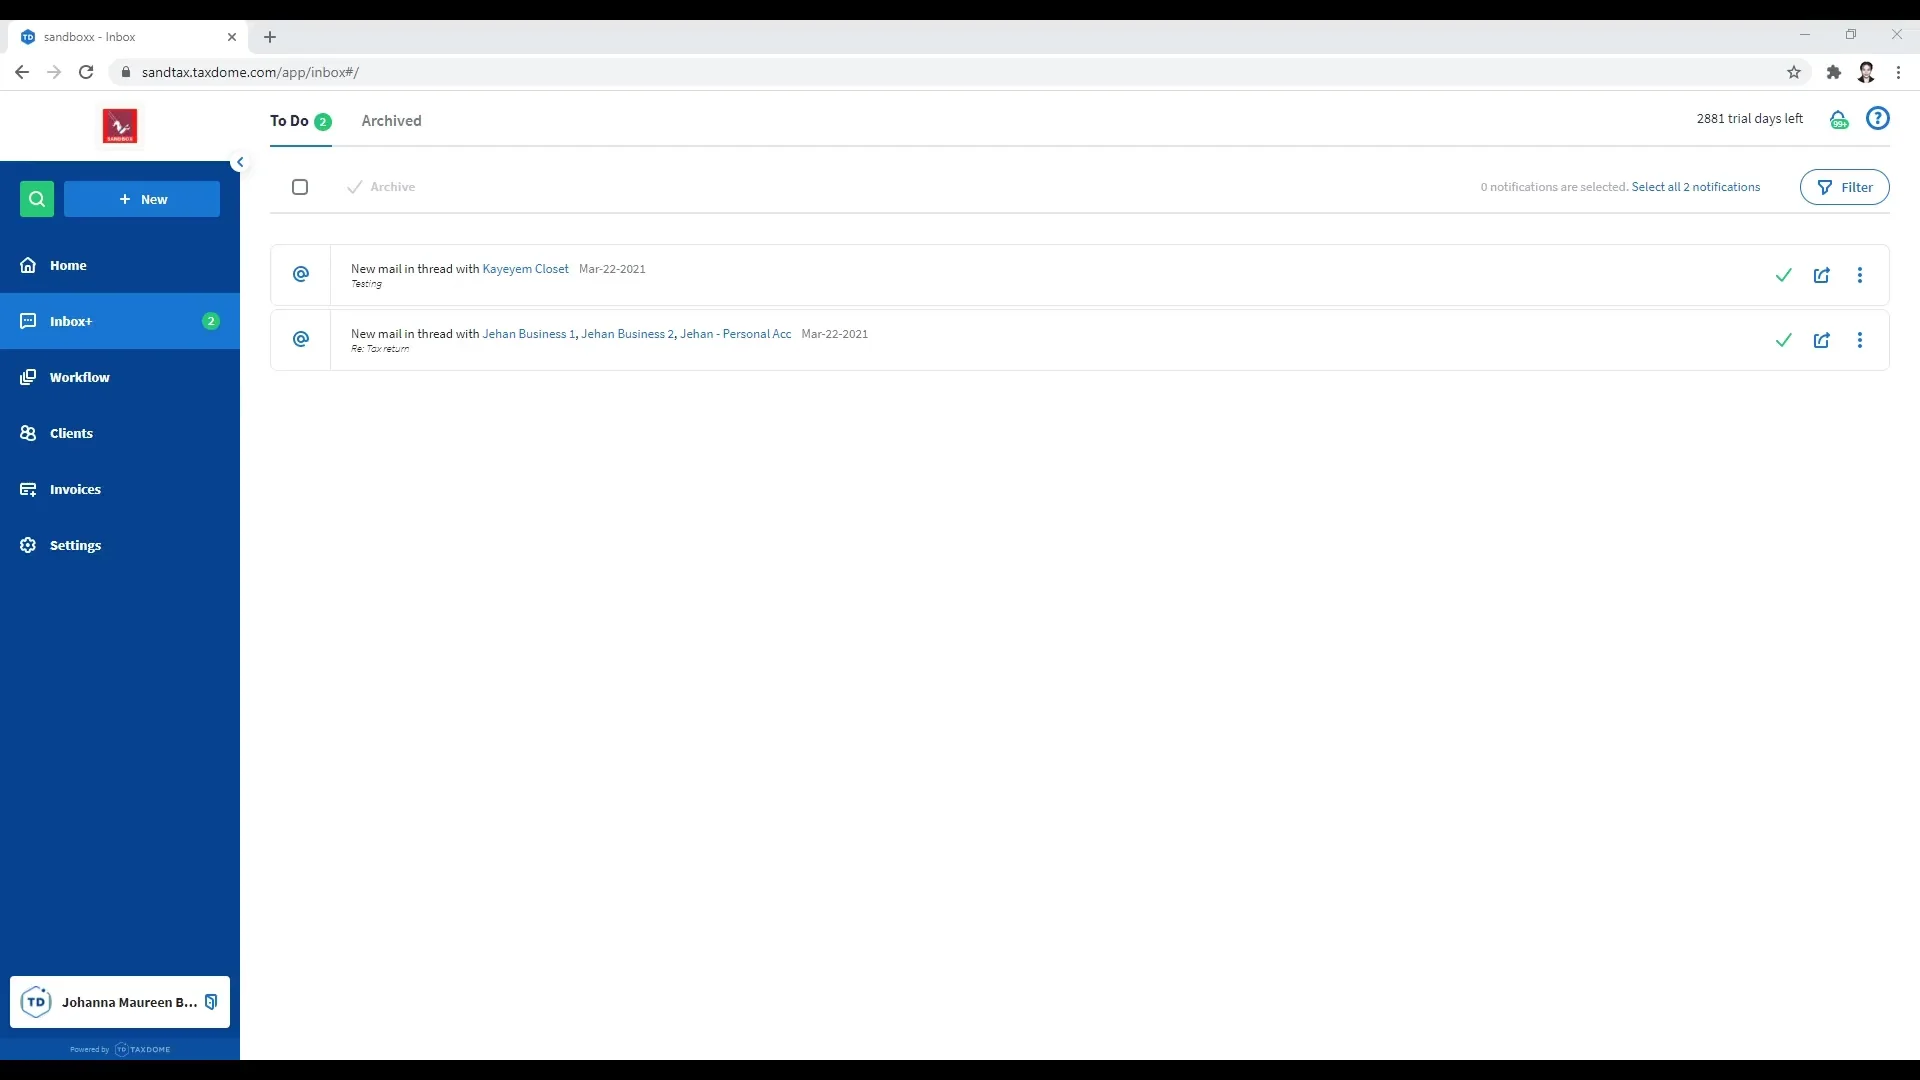Open three-dot menu on Kayeyem Closet notification
The image size is (1920, 1080).
click(1860, 275)
